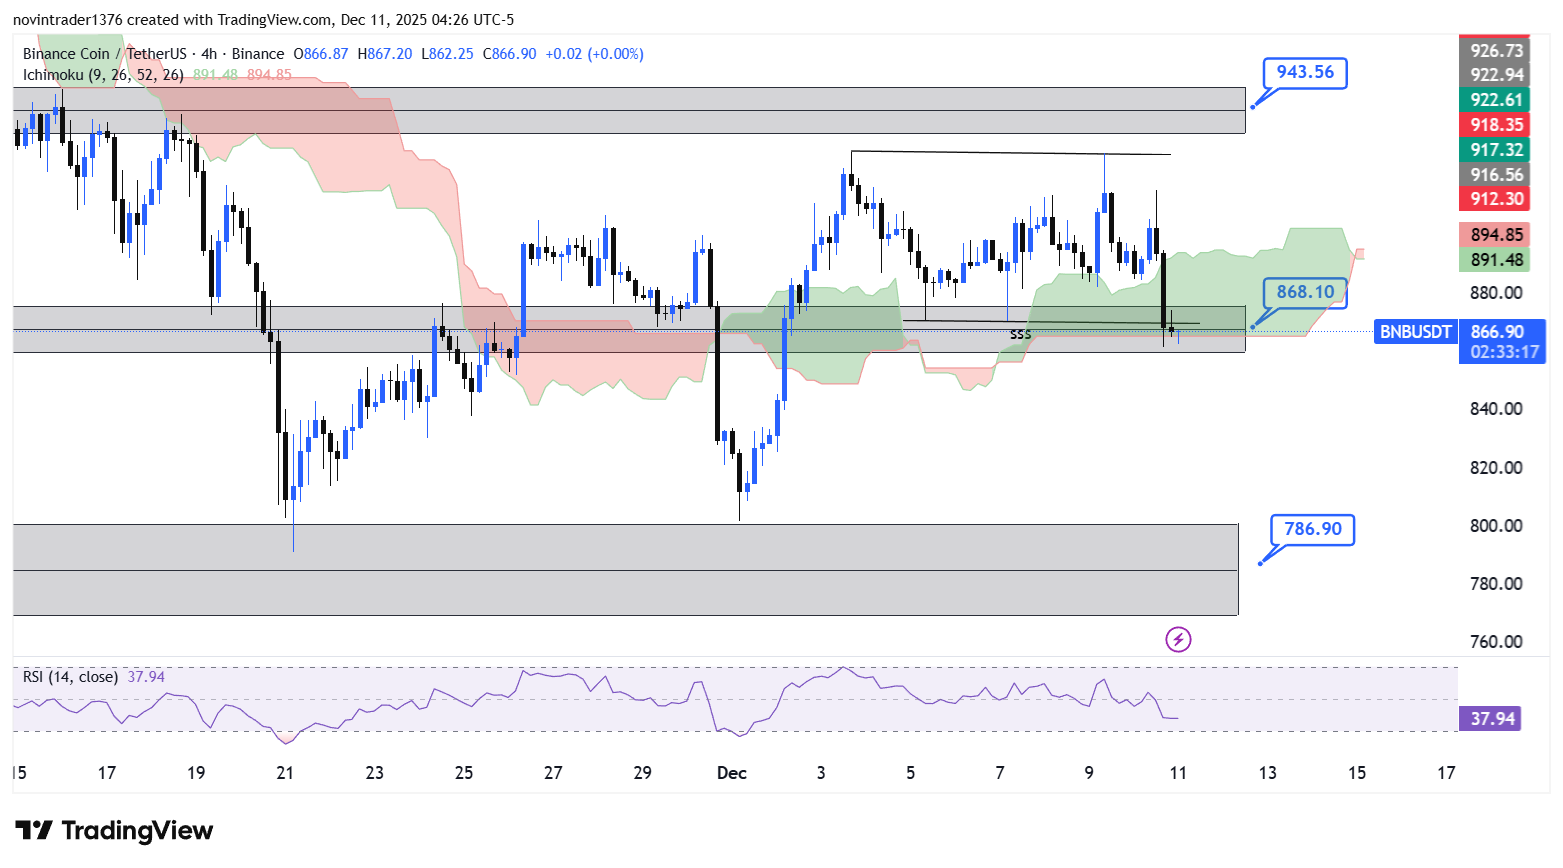Click the green 922.61 price axis label
The image size is (1563, 868).
click(x=1496, y=100)
